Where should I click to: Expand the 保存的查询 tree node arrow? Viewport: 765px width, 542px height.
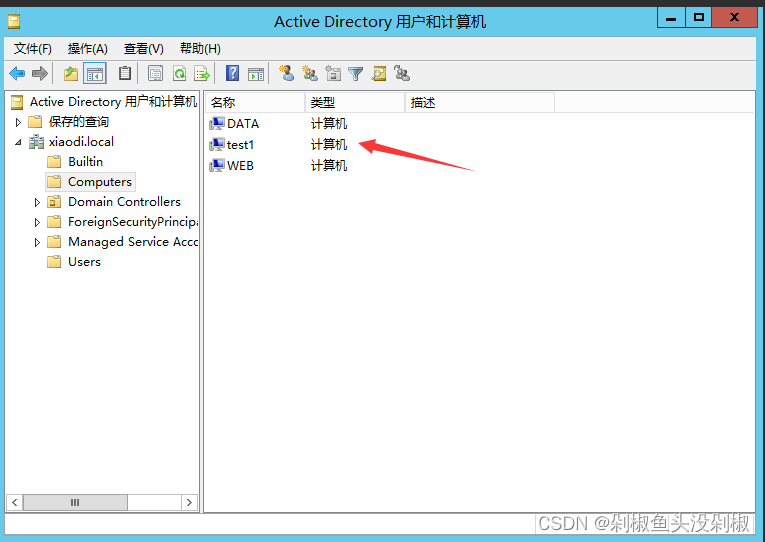pyautogui.click(x=18, y=122)
